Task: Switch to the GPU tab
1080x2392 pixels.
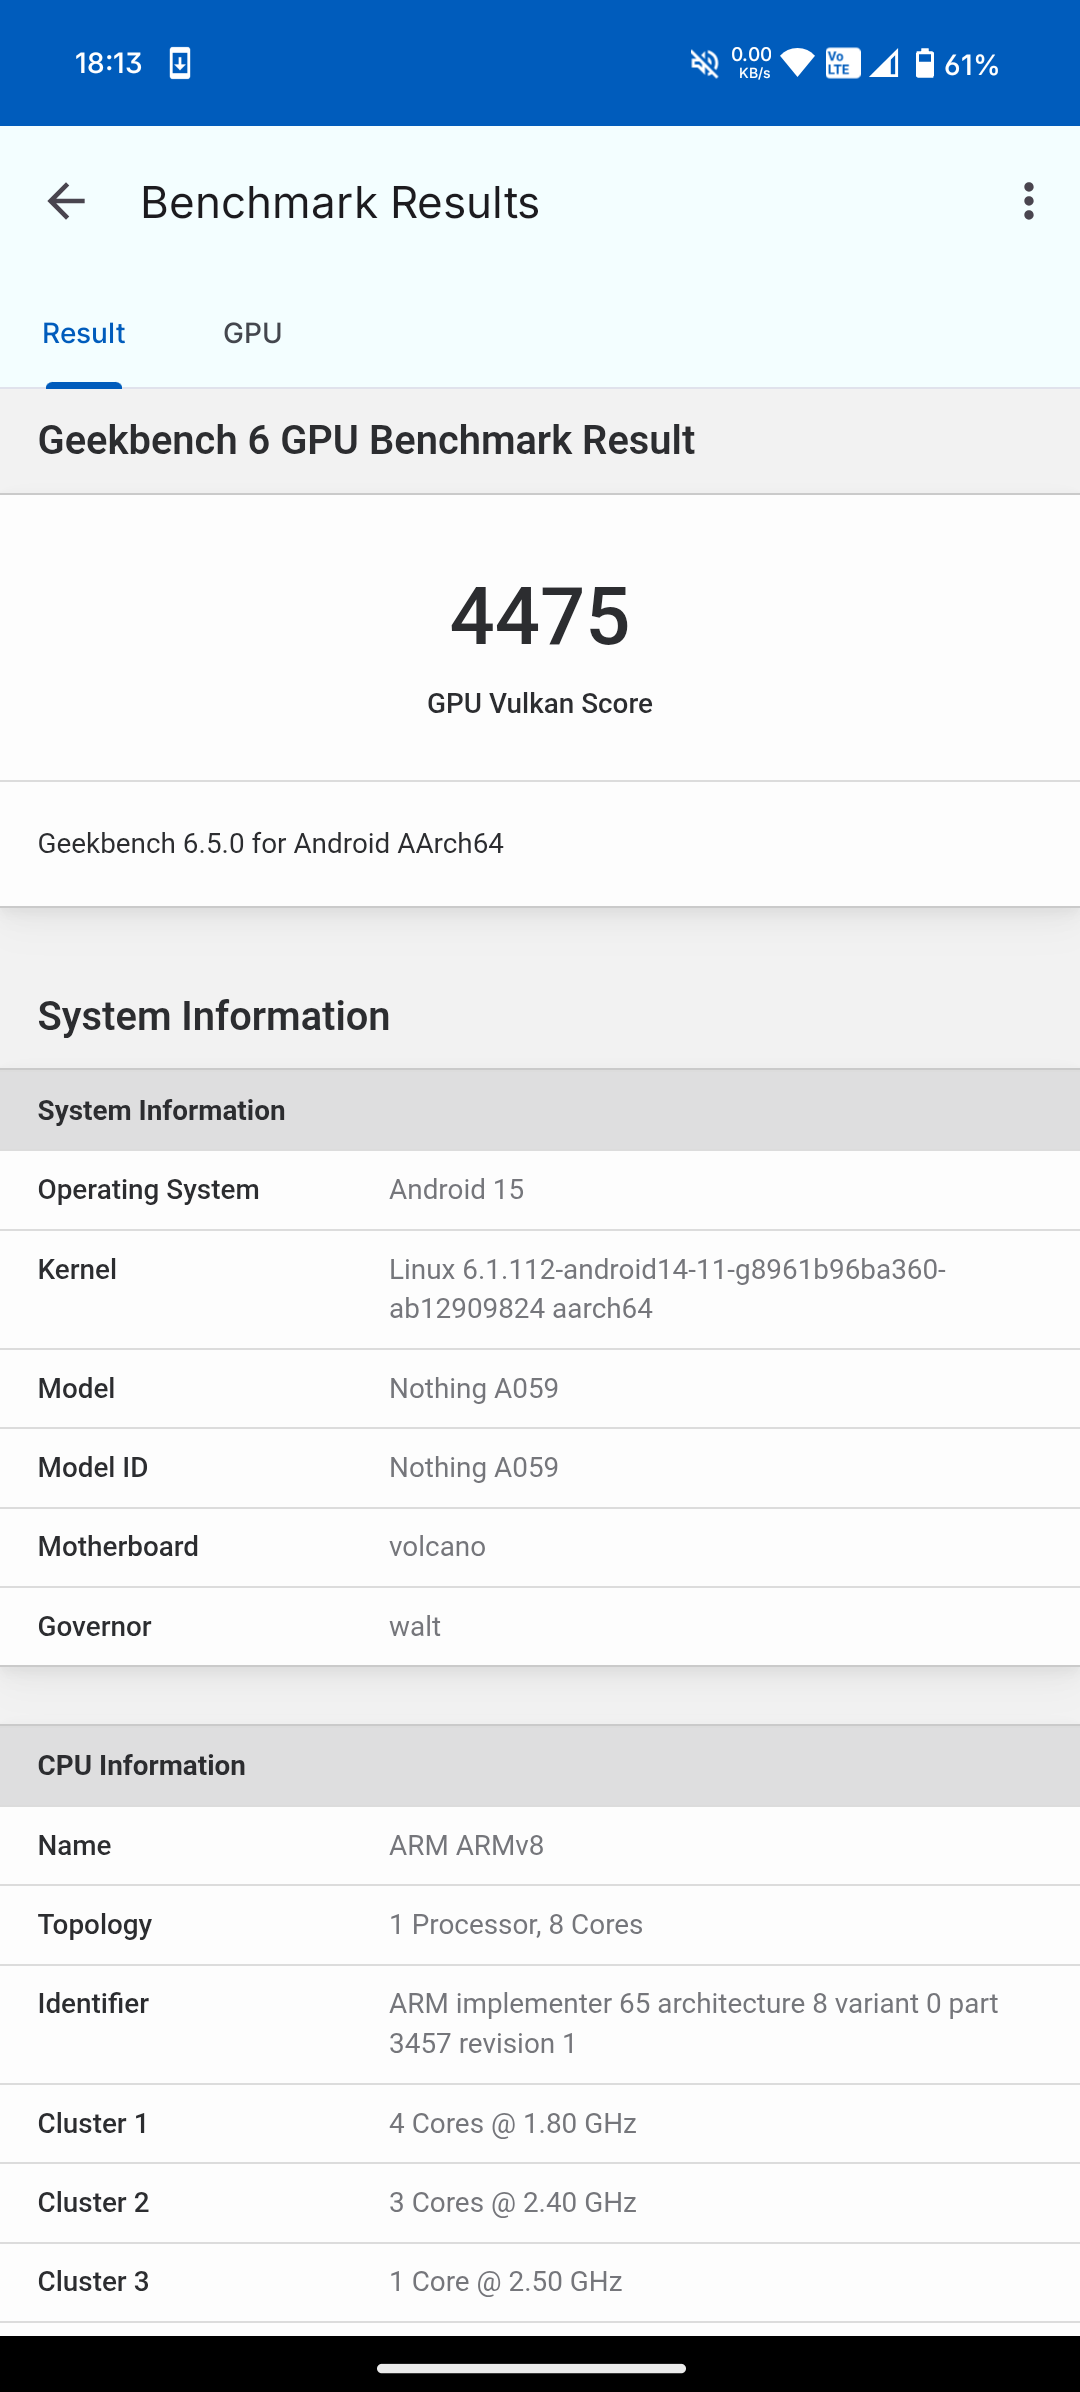Action: (252, 333)
